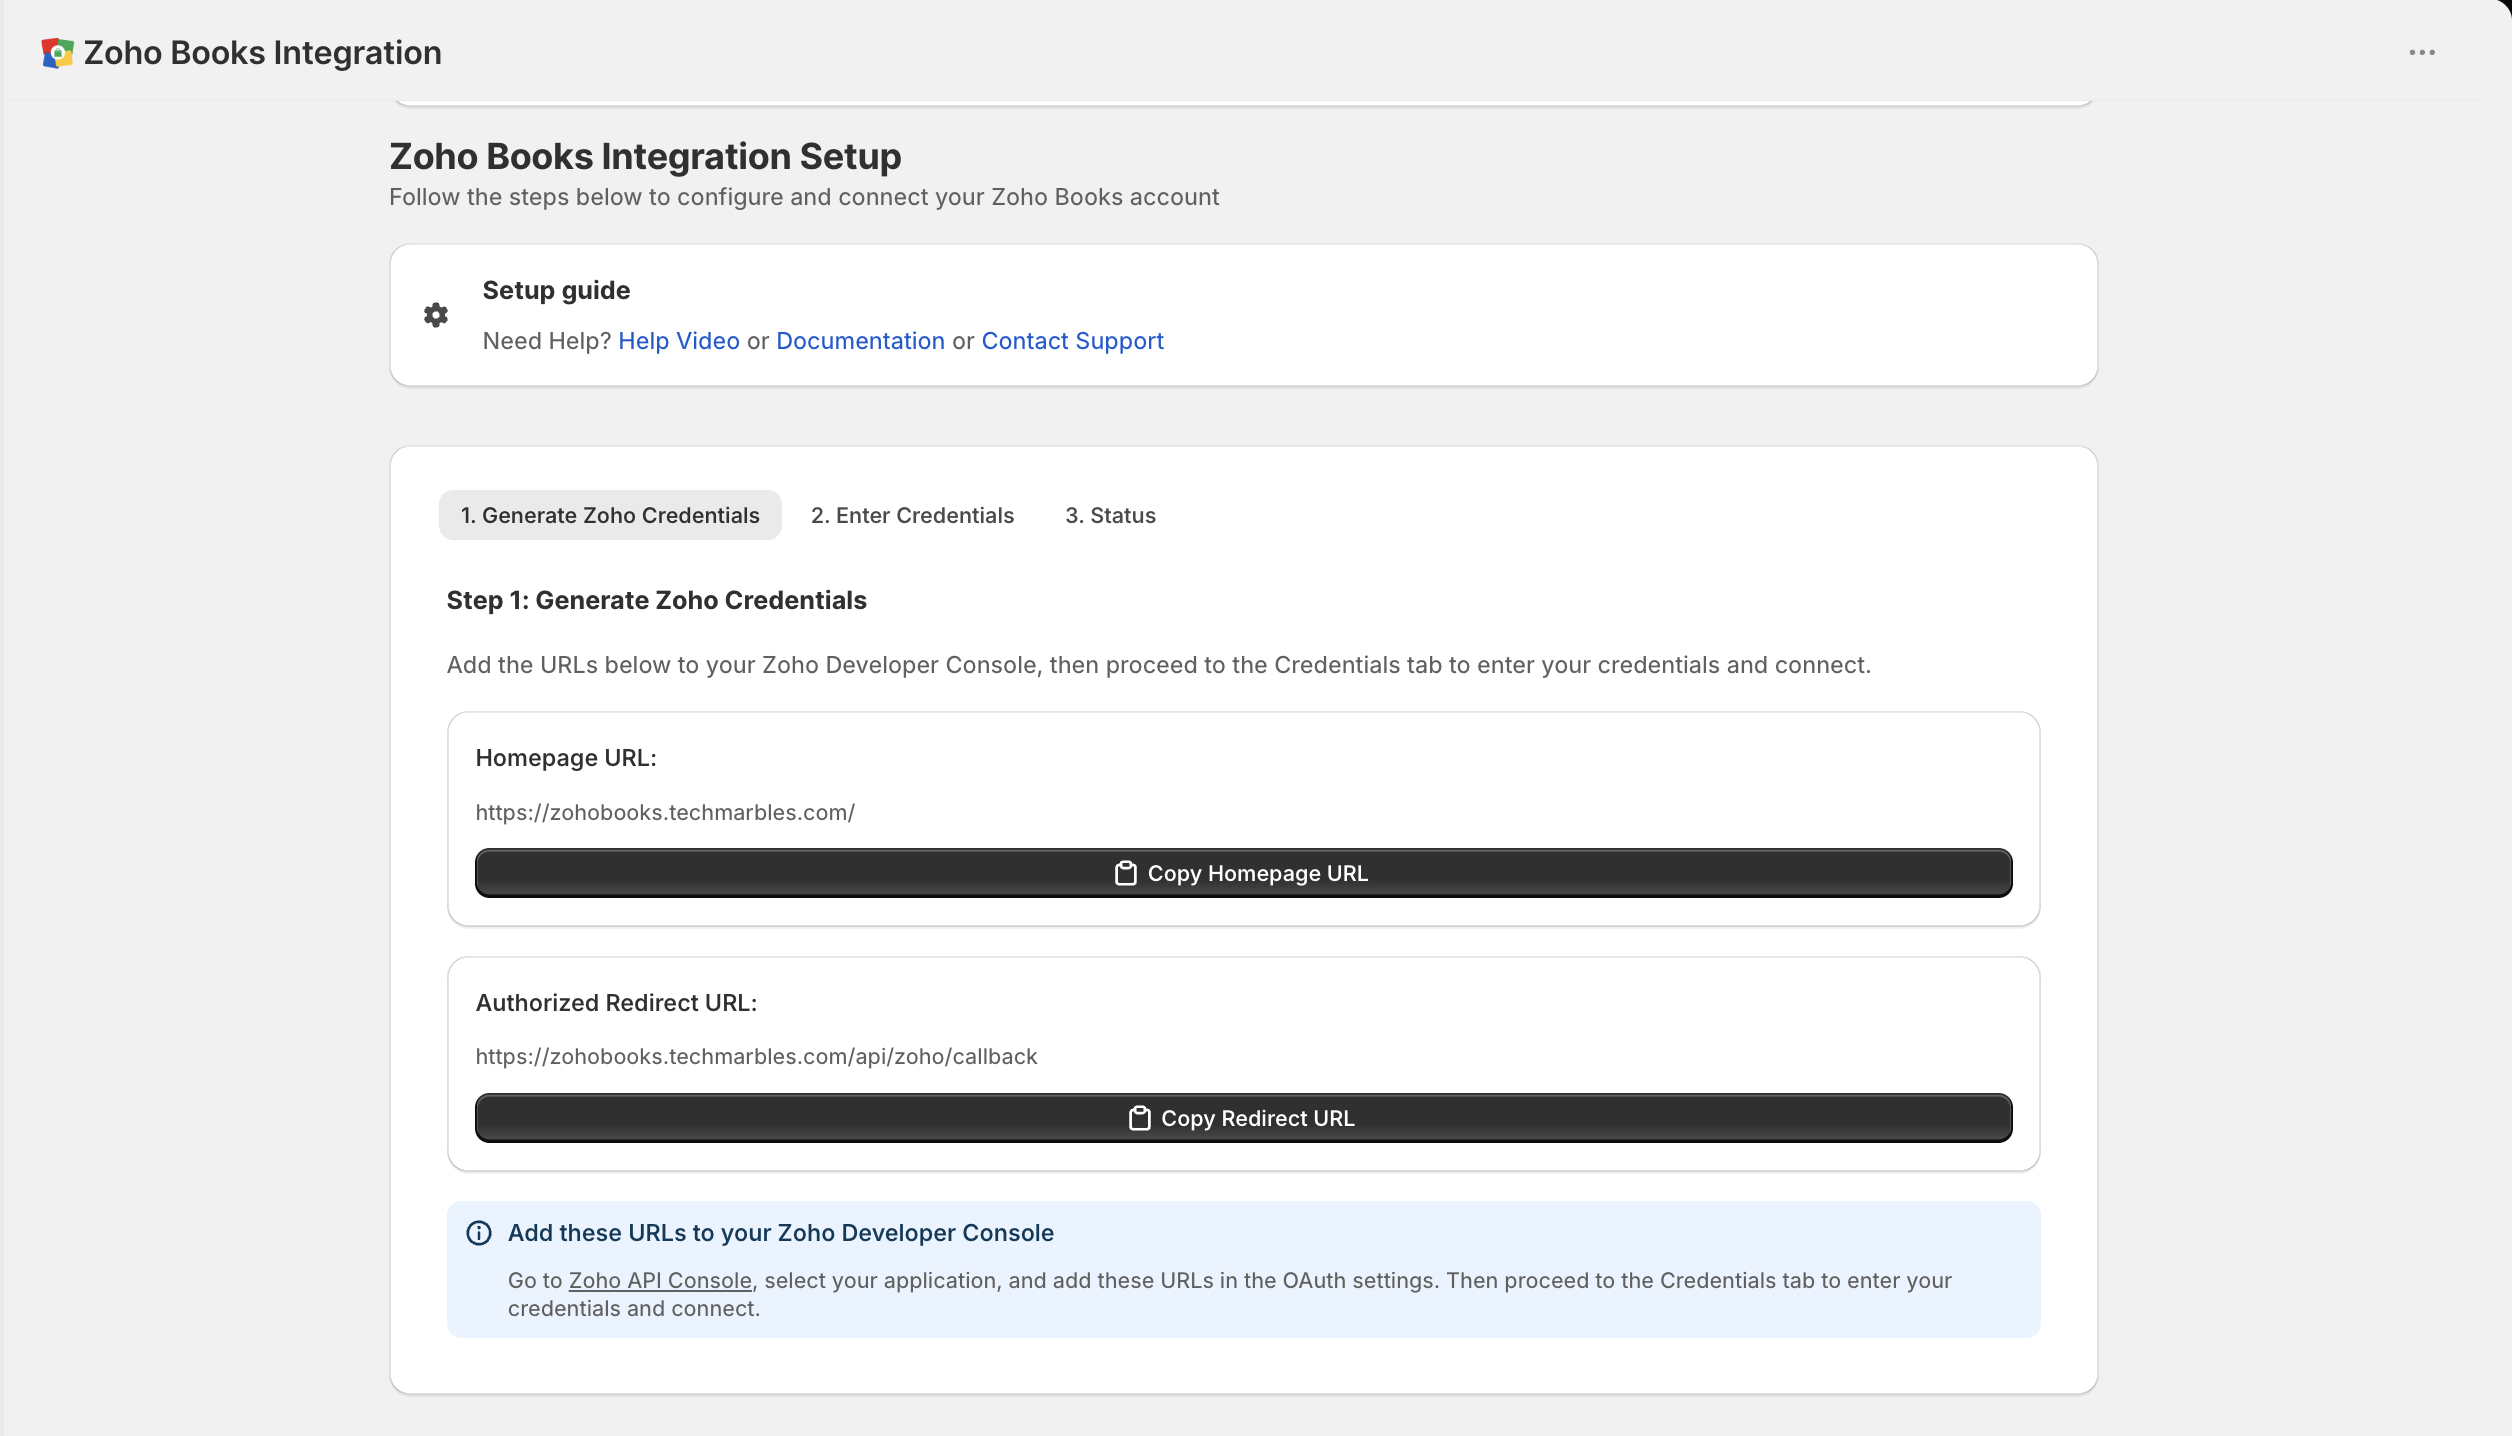Click the Zoho Books Integration Setup heading
Screen dimensions: 2512x1436
[x=645, y=156]
